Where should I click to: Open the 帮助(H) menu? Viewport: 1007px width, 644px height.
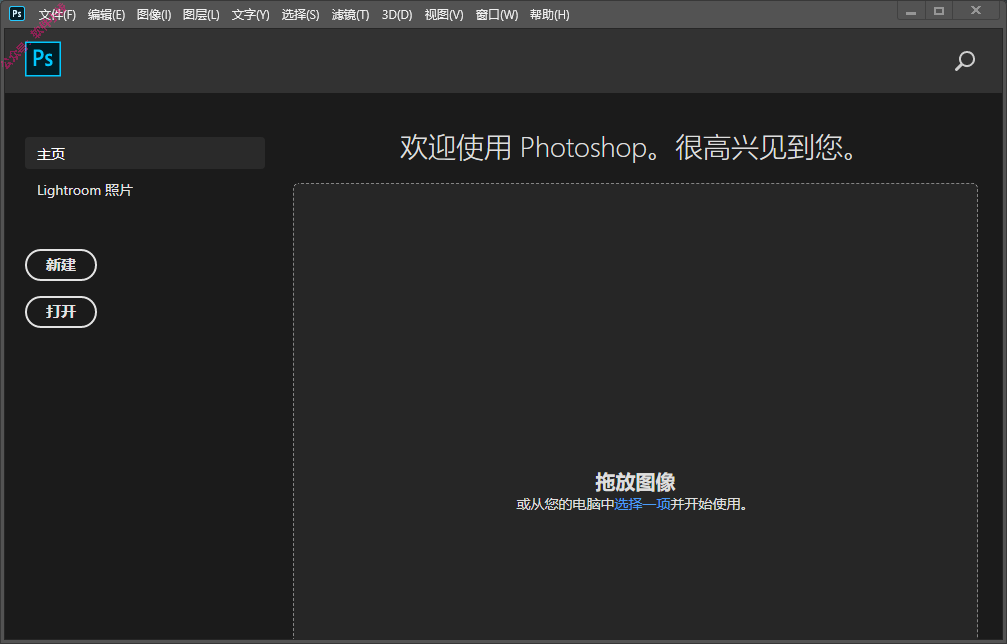click(549, 15)
